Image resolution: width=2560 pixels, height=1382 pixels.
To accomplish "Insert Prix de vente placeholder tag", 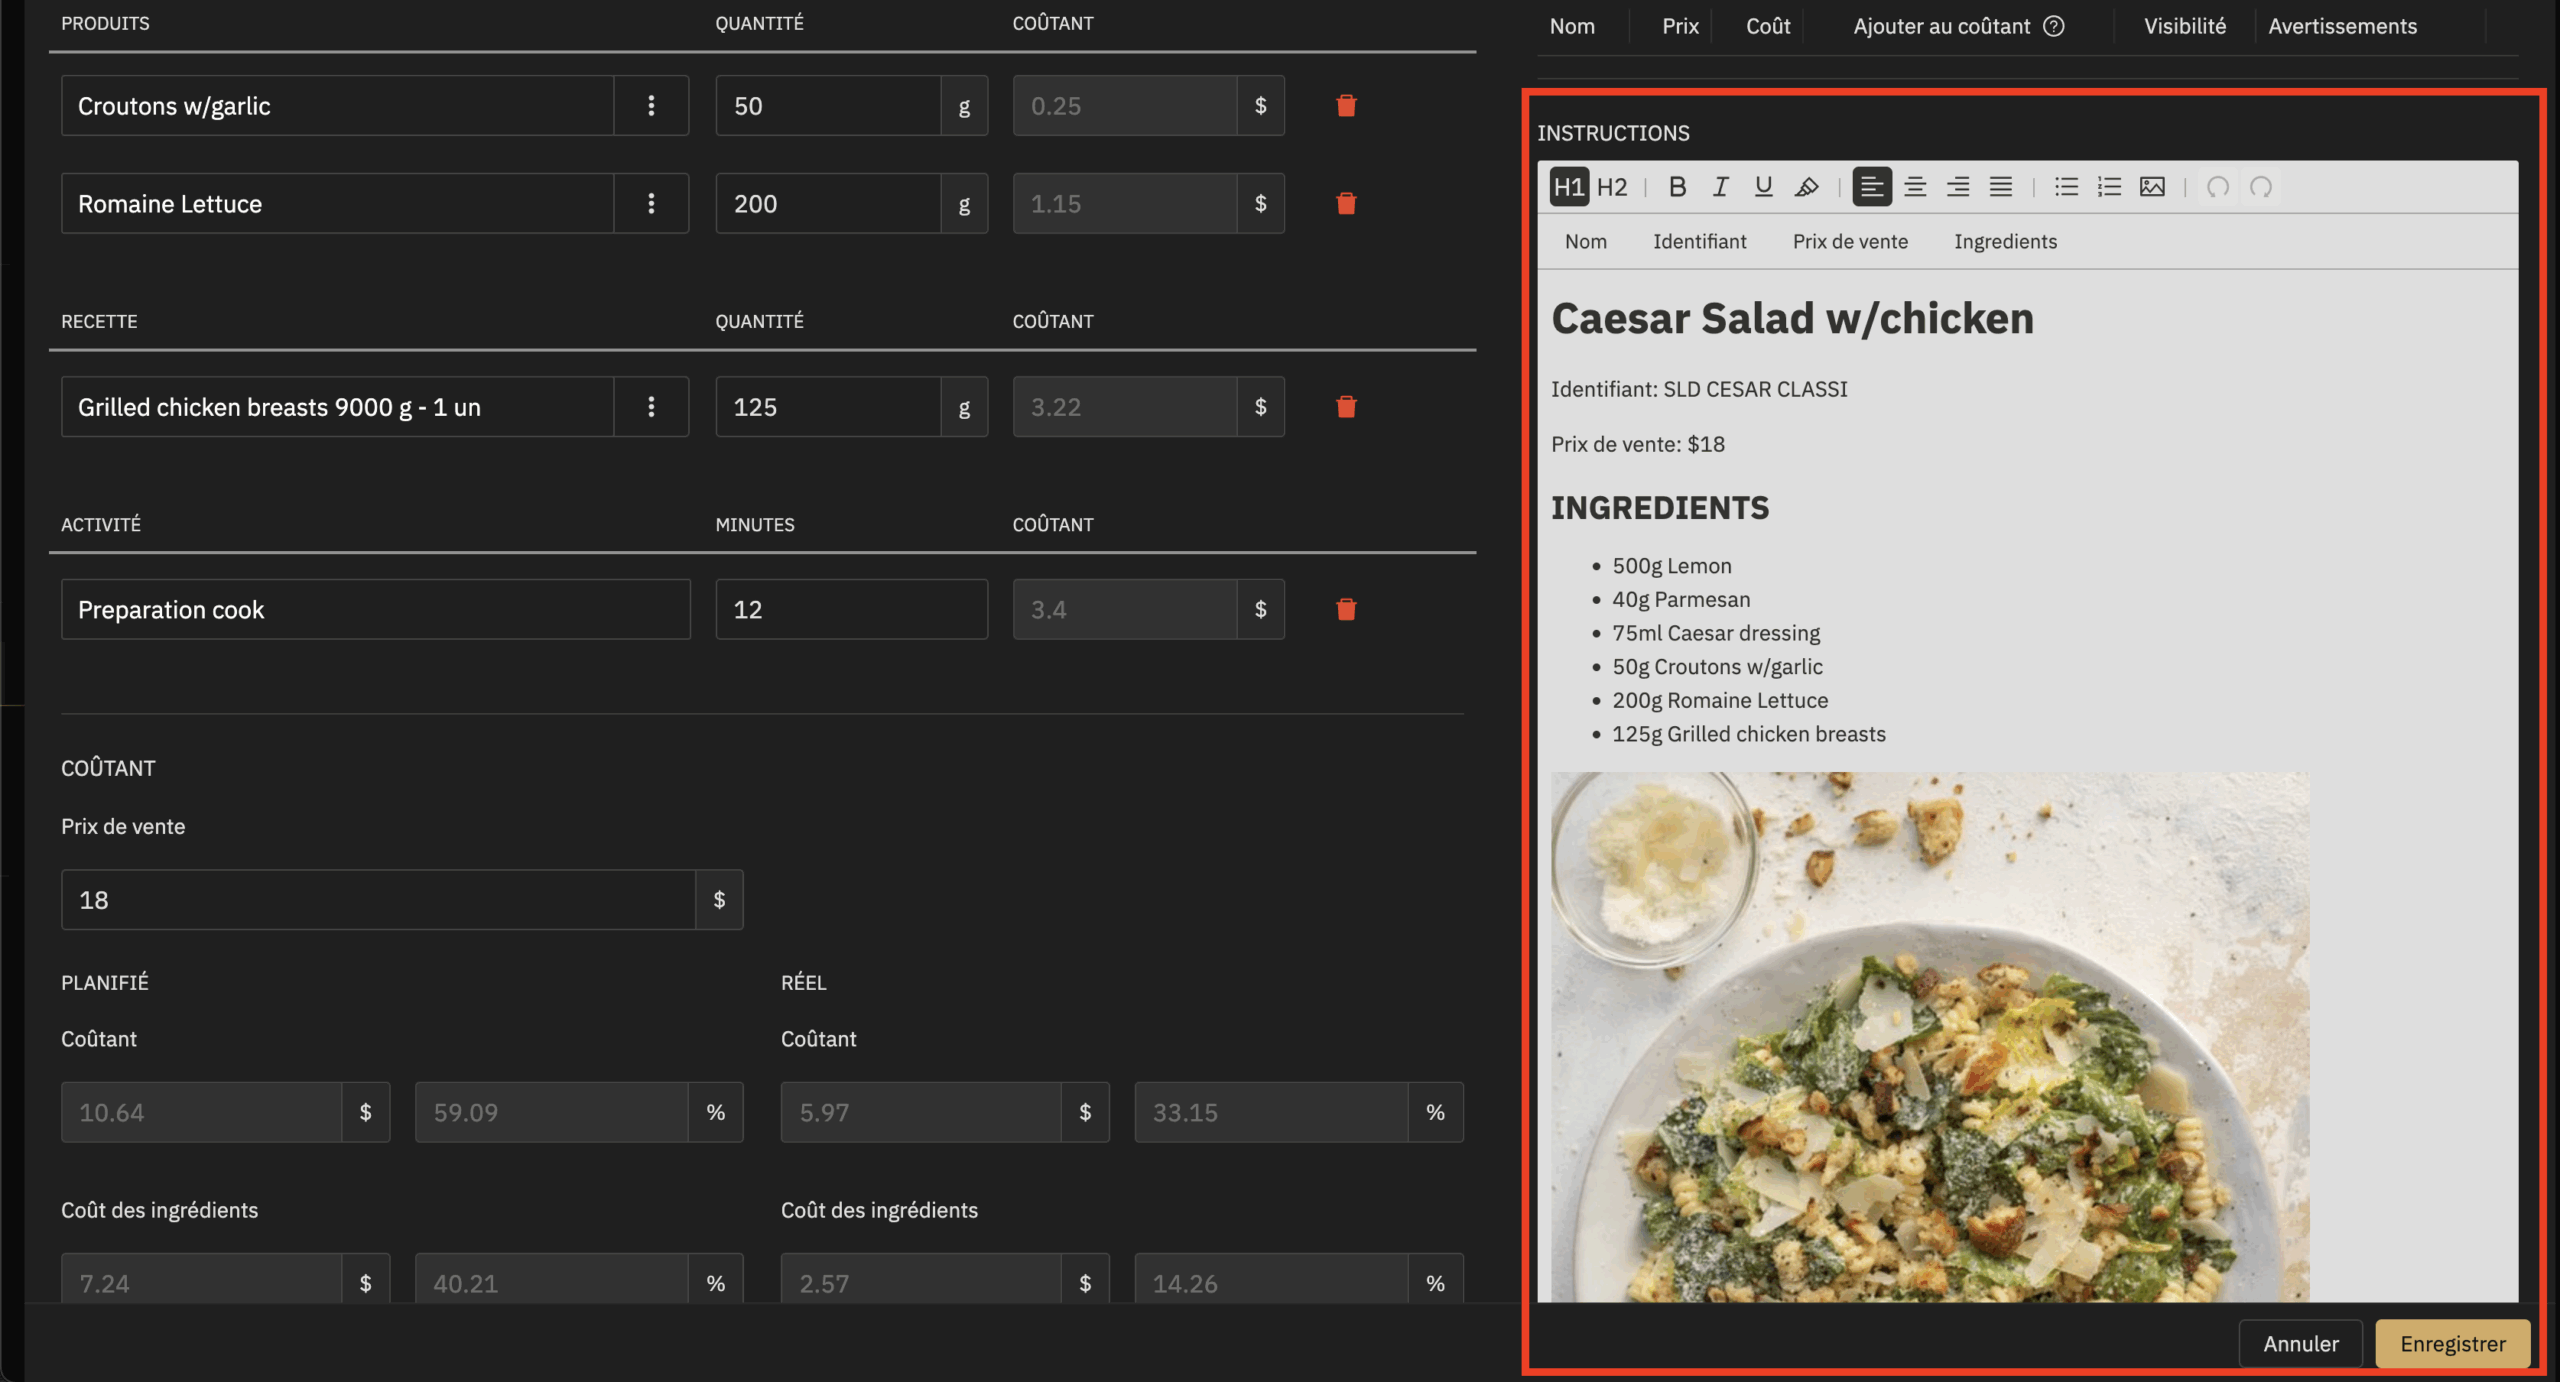I will pyautogui.click(x=1850, y=241).
